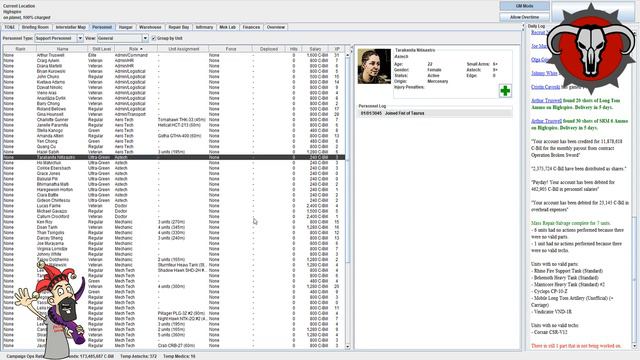Screen dimensions: 640x360
Task: Sort the table by Role column
Action: pos(136,49)
